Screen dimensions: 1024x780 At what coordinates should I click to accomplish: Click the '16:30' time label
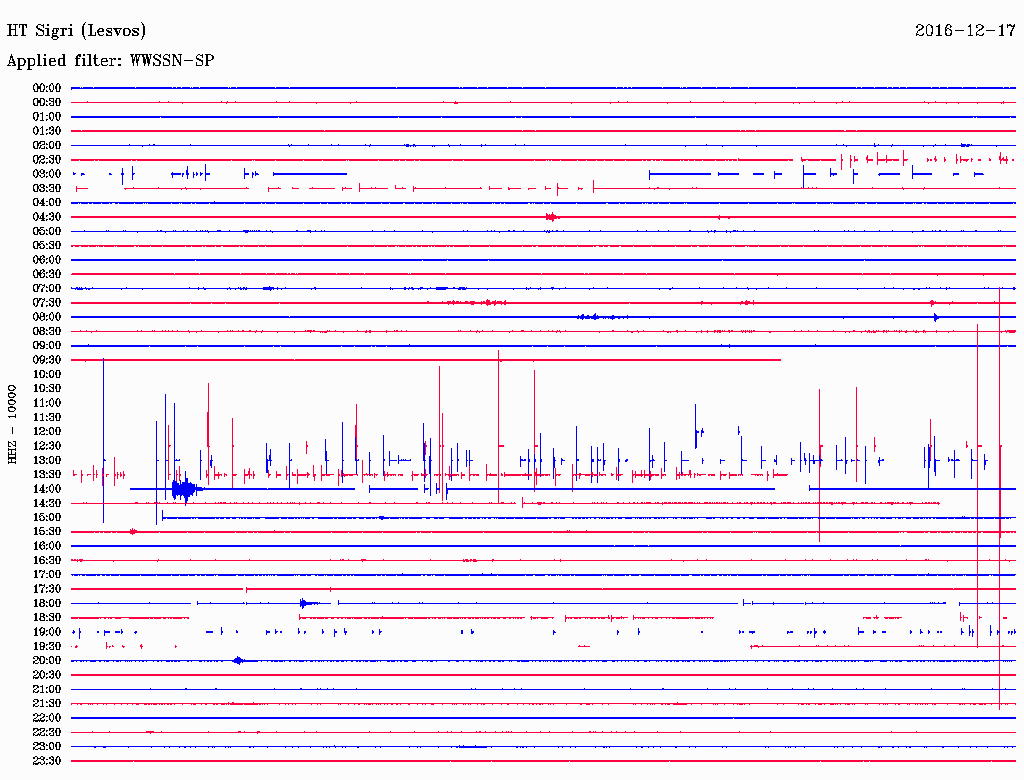click(47, 561)
